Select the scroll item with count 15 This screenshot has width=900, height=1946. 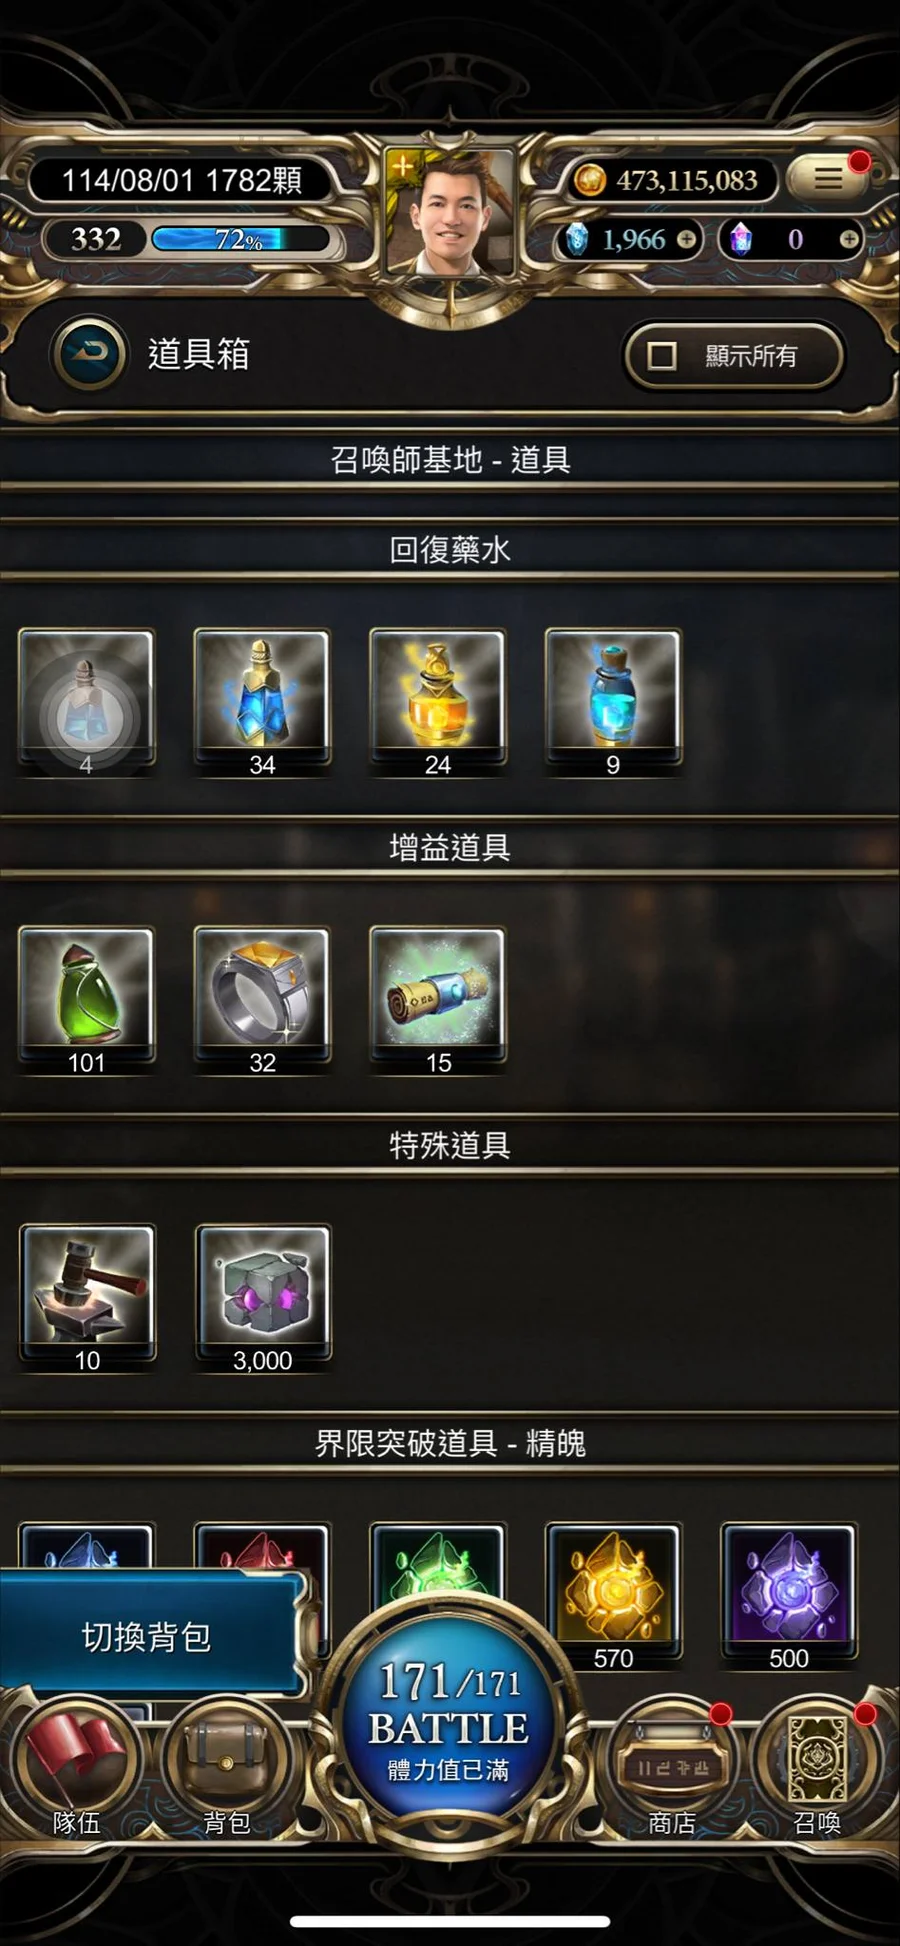[438, 1001]
